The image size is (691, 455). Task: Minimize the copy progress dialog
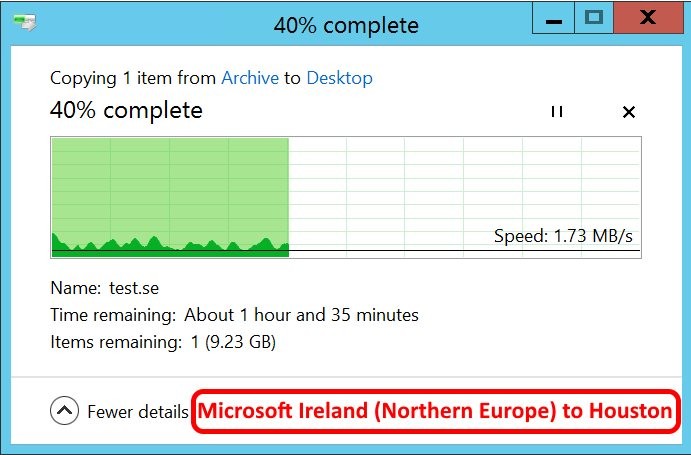click(553, 19)
